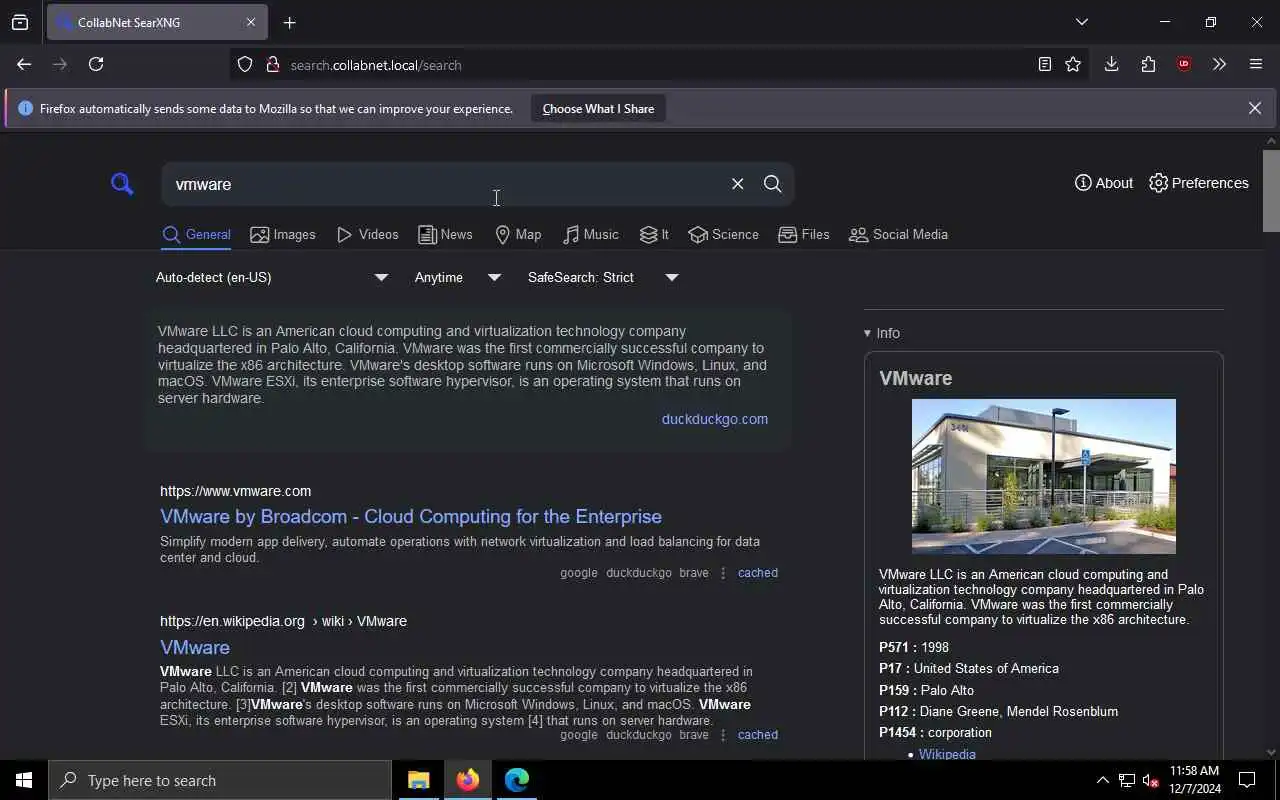Open the Anytime time range dropdown

457,278
